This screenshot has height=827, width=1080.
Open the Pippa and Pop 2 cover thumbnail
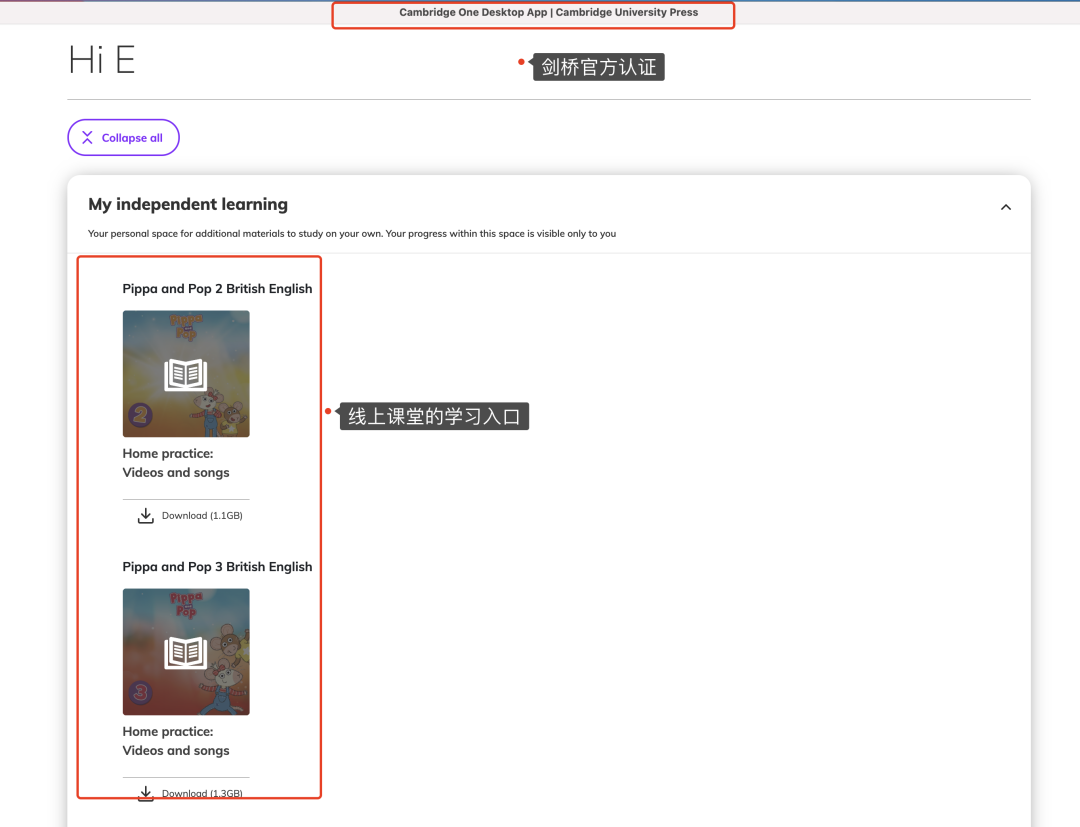(186, 374)
